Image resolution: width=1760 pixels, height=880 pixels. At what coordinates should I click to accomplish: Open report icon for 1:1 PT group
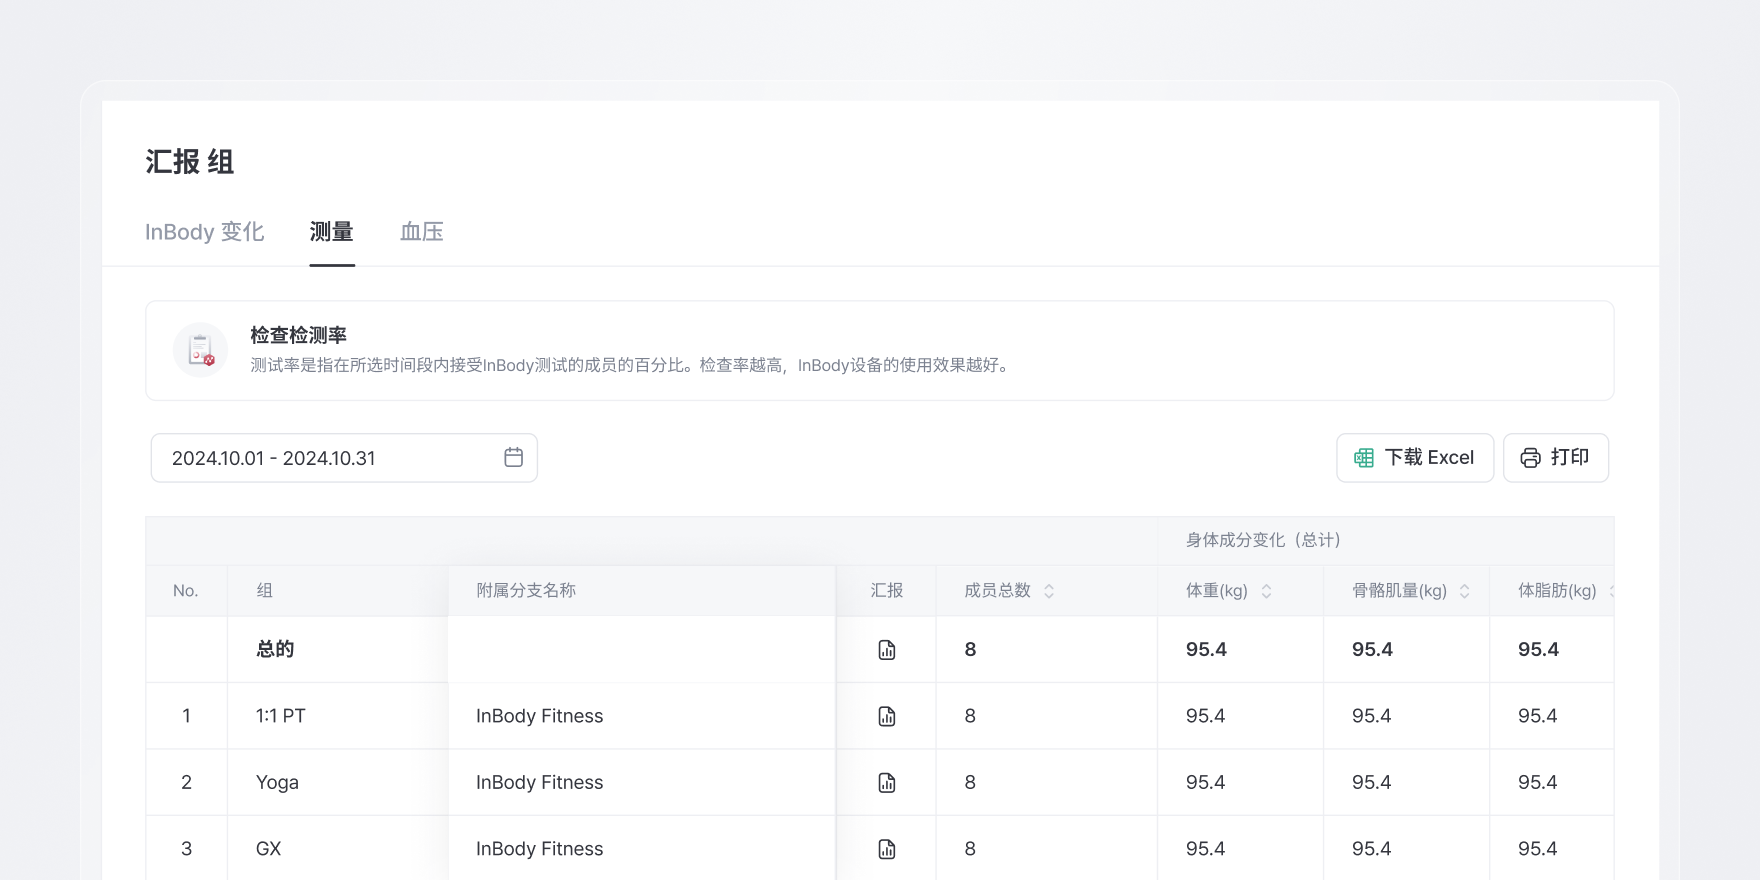887,716
